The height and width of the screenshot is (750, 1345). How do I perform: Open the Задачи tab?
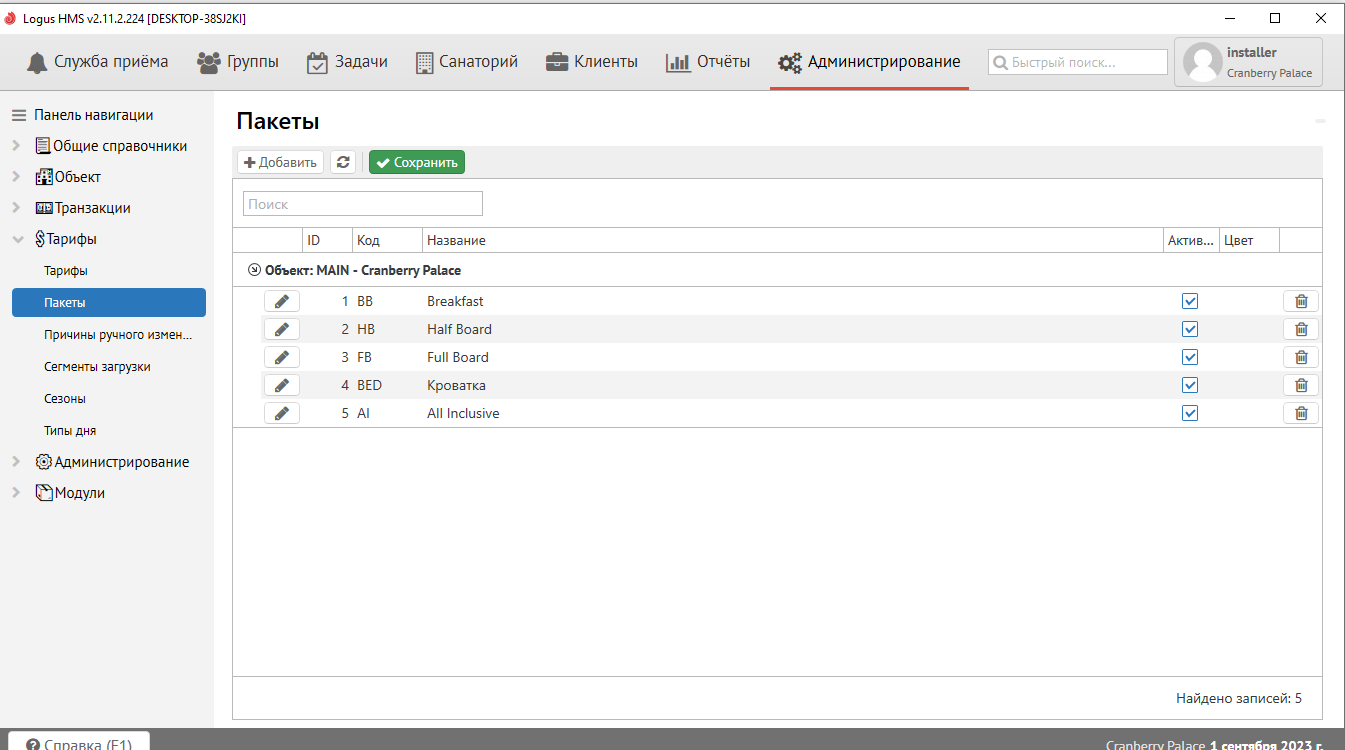tap(347, 62)
